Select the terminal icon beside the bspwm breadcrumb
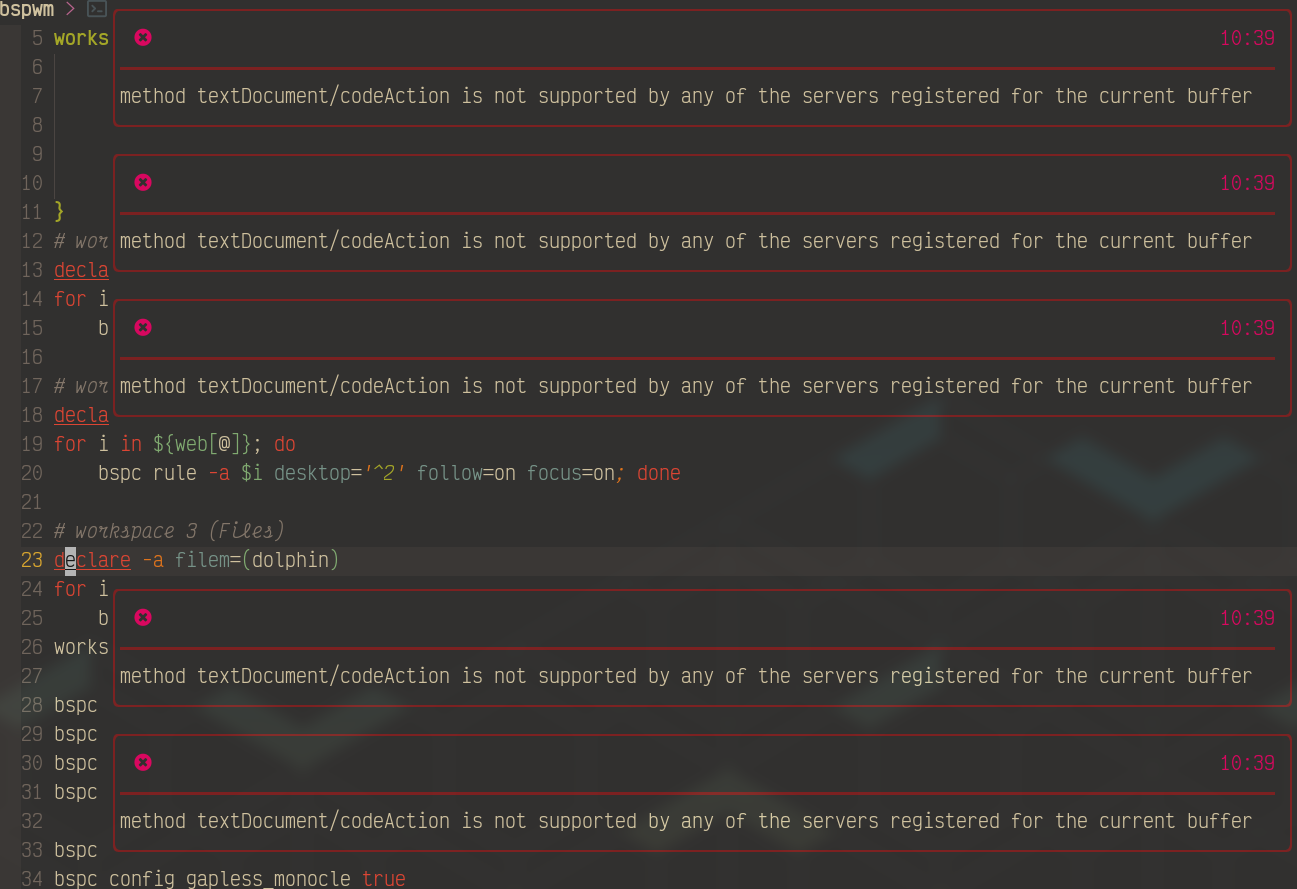This screenshot has height=889, width=1297. [95, 9]
